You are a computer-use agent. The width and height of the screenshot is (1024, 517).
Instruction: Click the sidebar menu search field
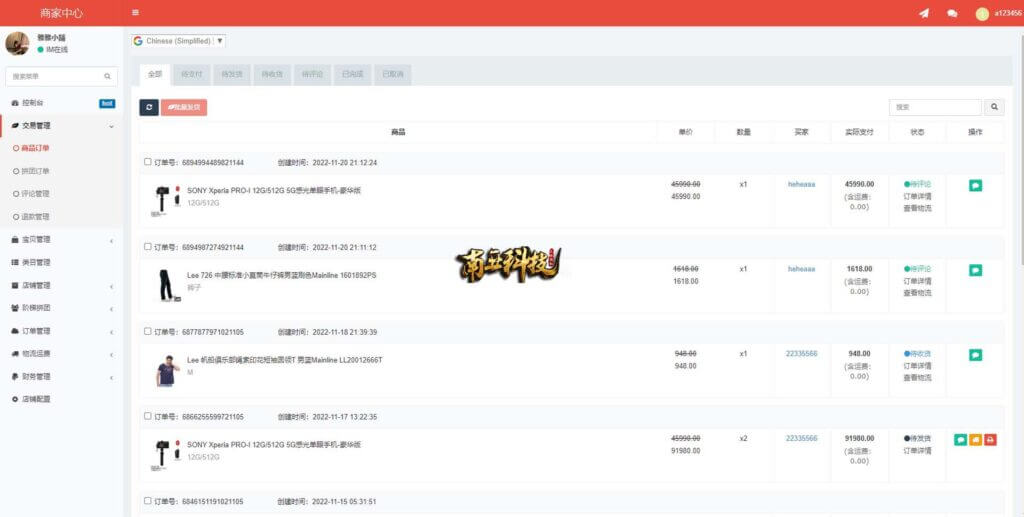[x=61, y=76]
